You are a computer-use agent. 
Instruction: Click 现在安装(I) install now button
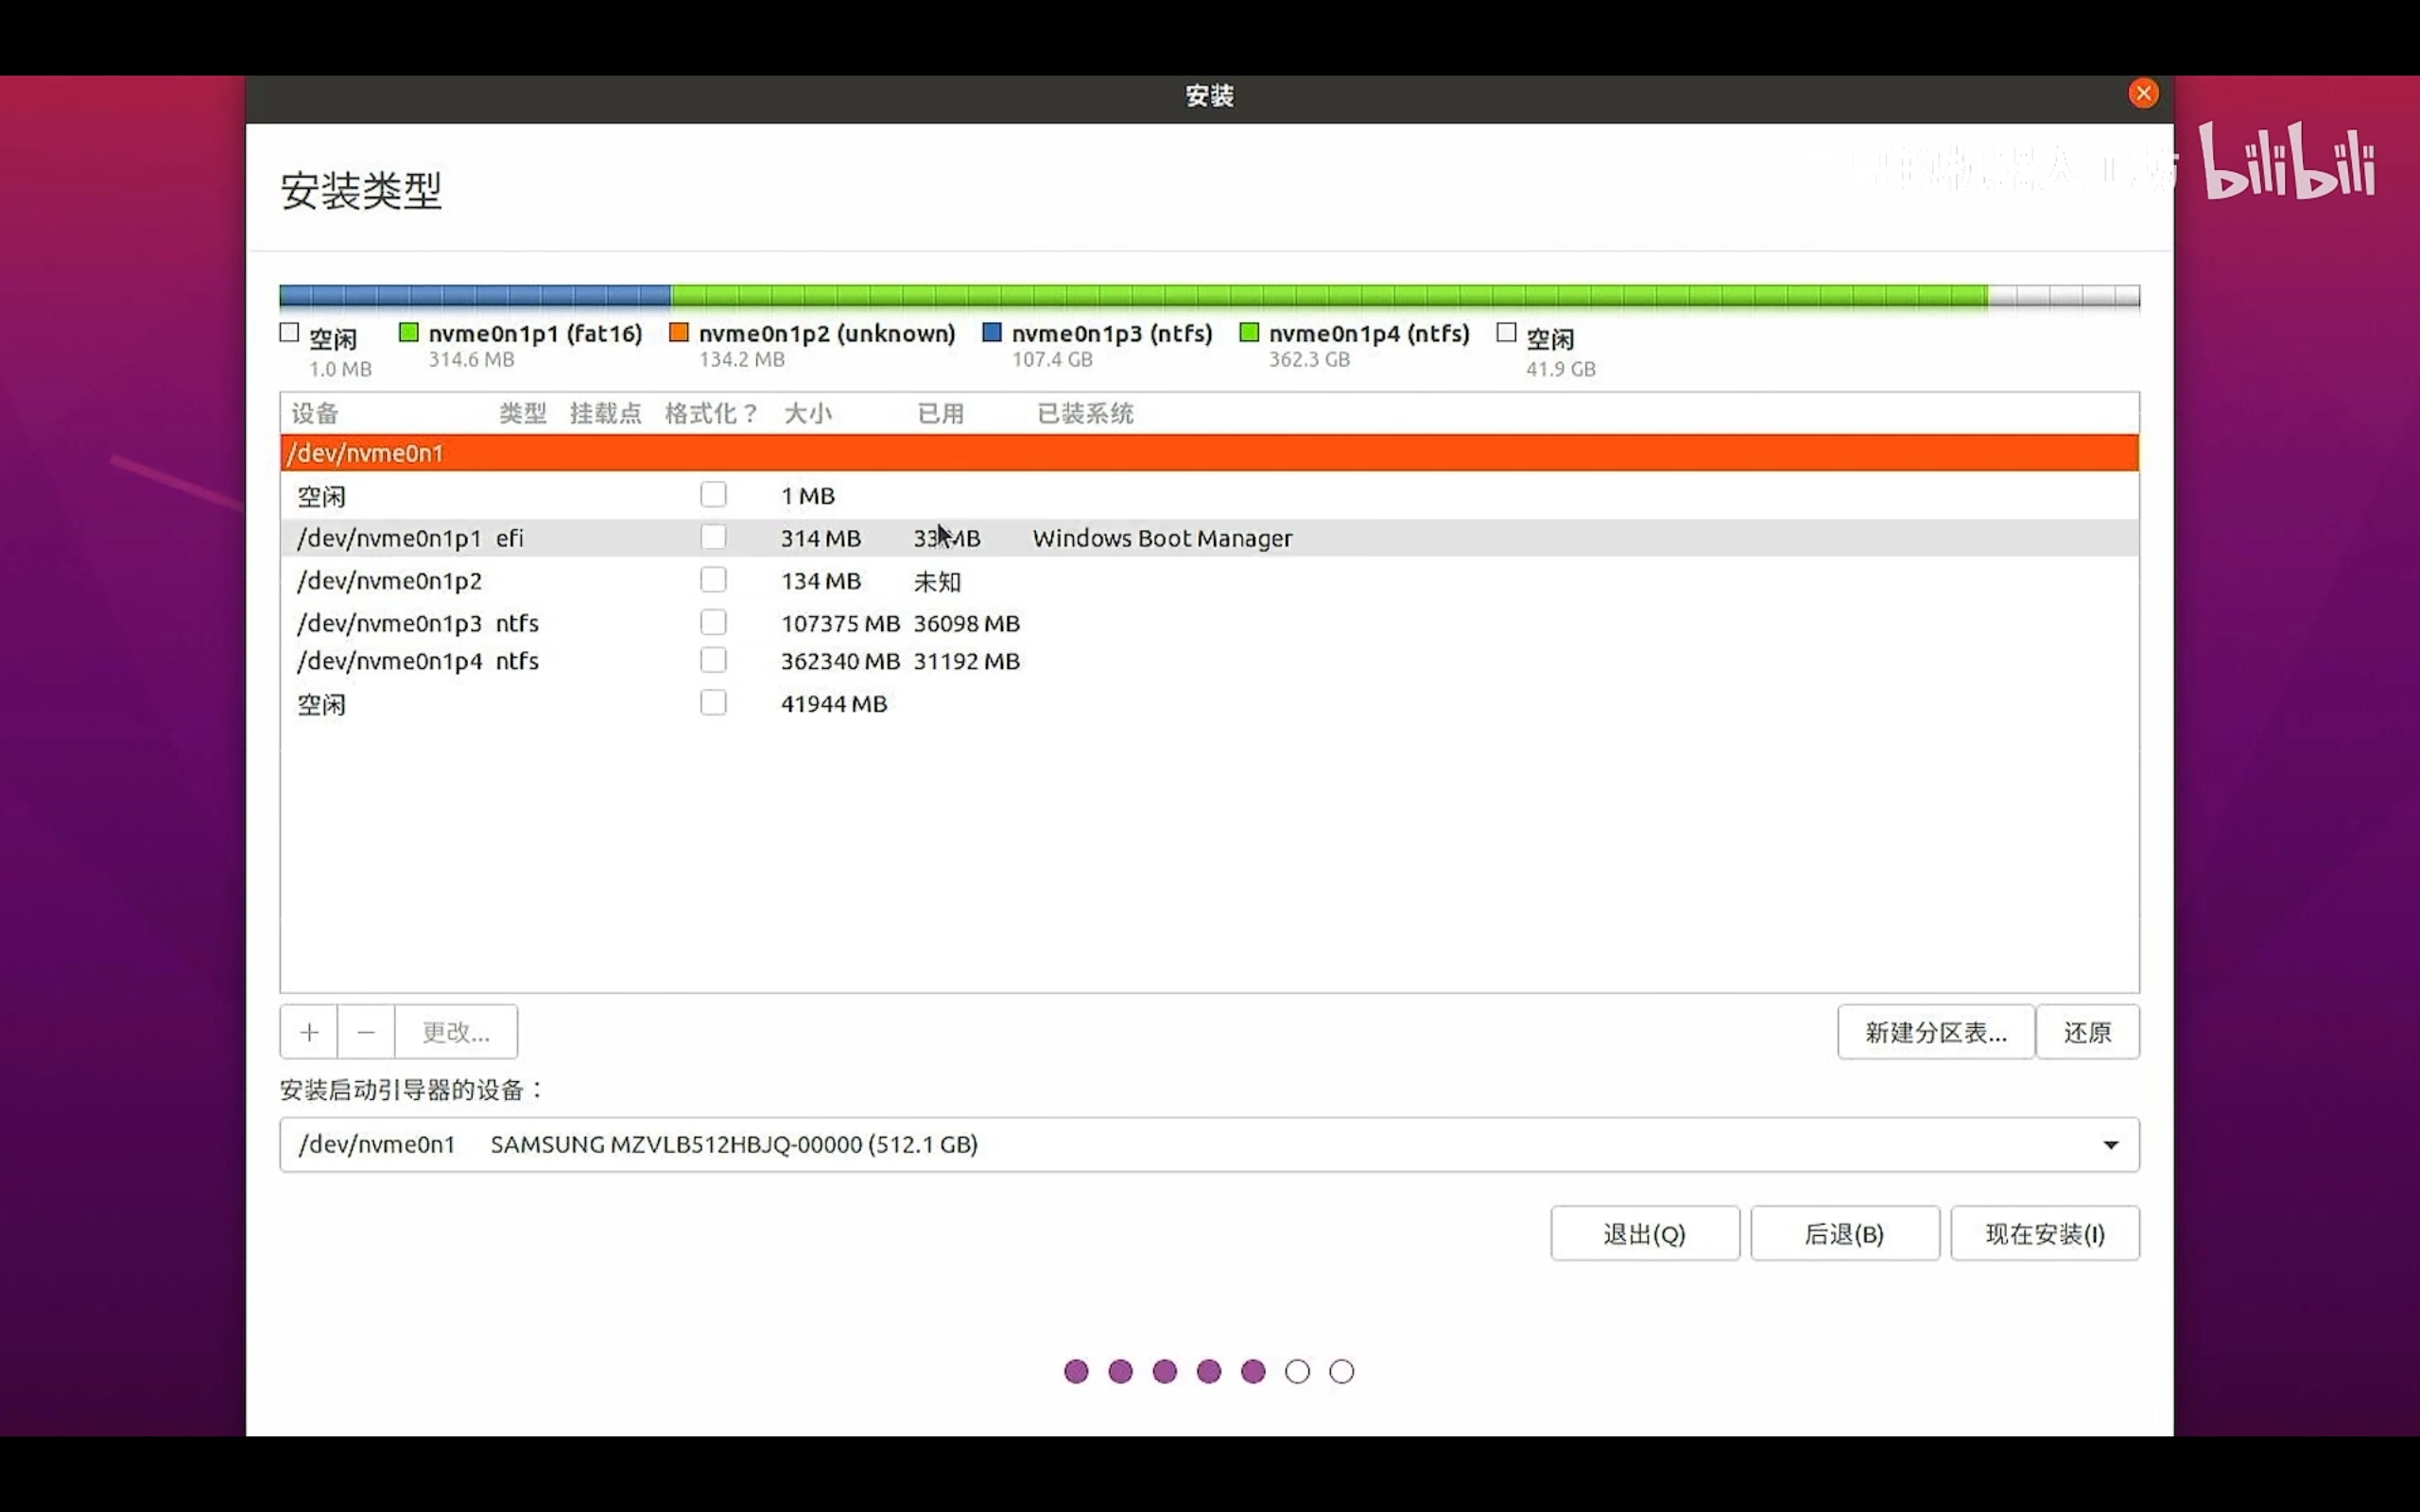[2044, 1234]
